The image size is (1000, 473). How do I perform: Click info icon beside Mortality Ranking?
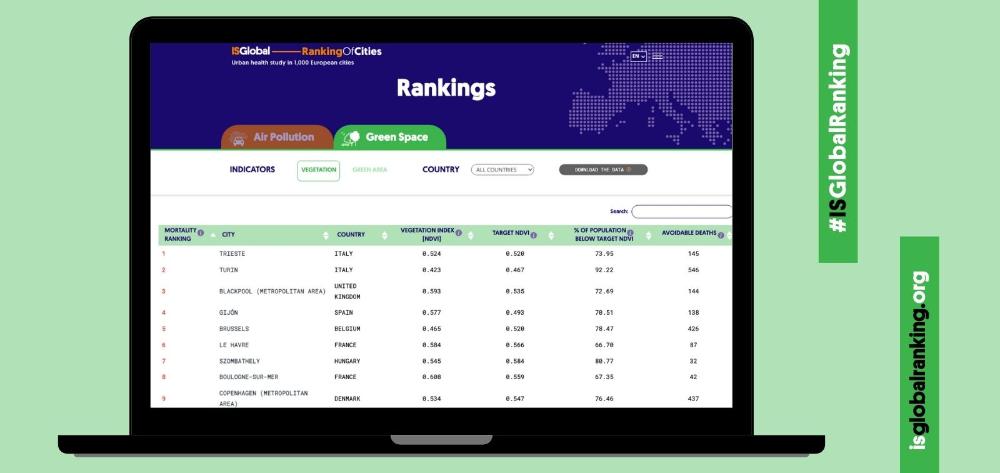coord(201,233)
